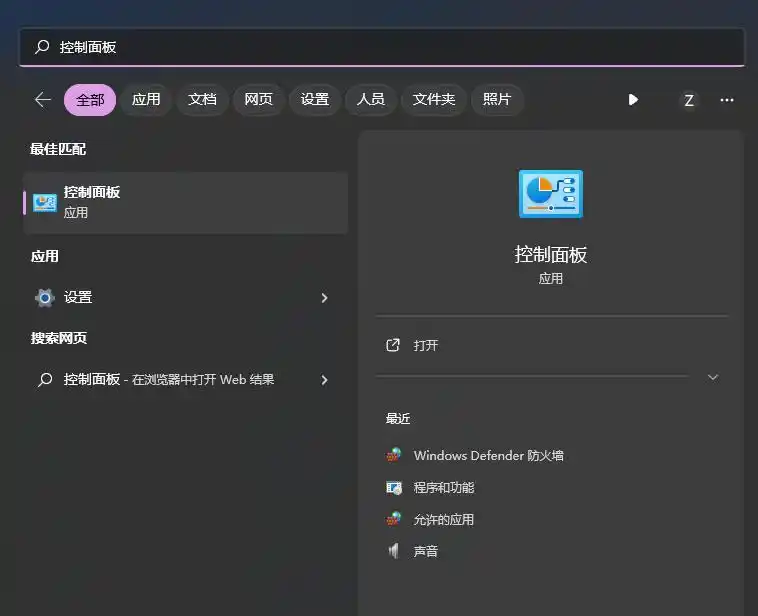The width and height of the screenshot is (758, 616).
Task: Open recent item 允许的应用
Action: 443,520
